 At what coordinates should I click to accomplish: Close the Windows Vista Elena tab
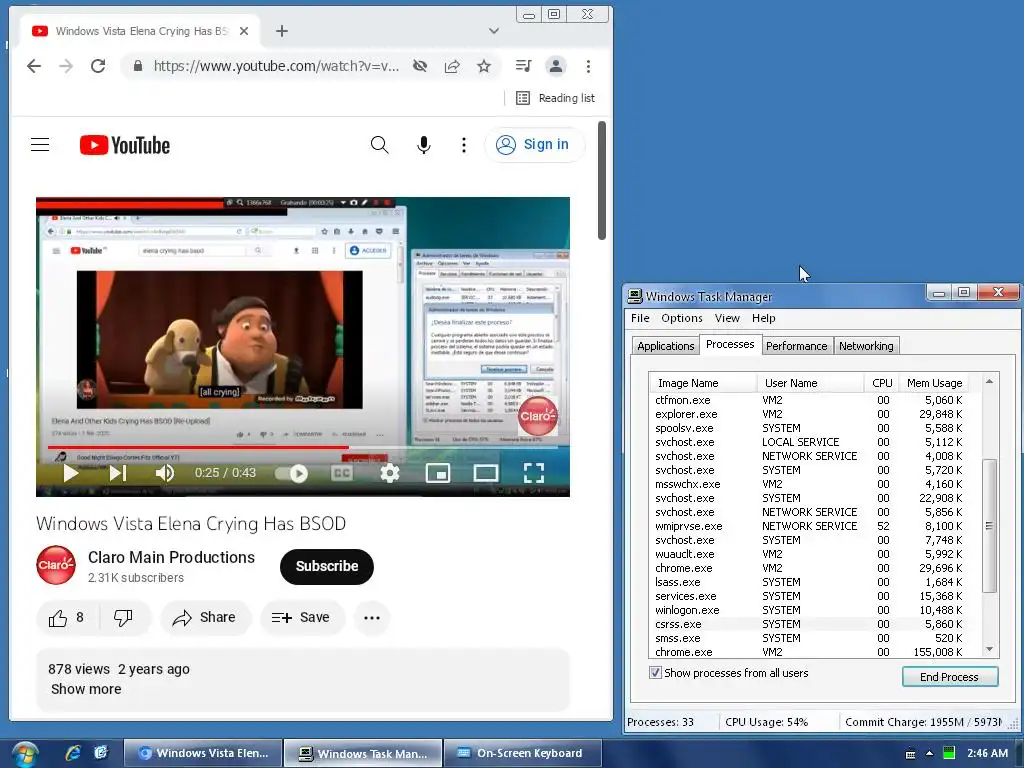(x=244, y=31)
